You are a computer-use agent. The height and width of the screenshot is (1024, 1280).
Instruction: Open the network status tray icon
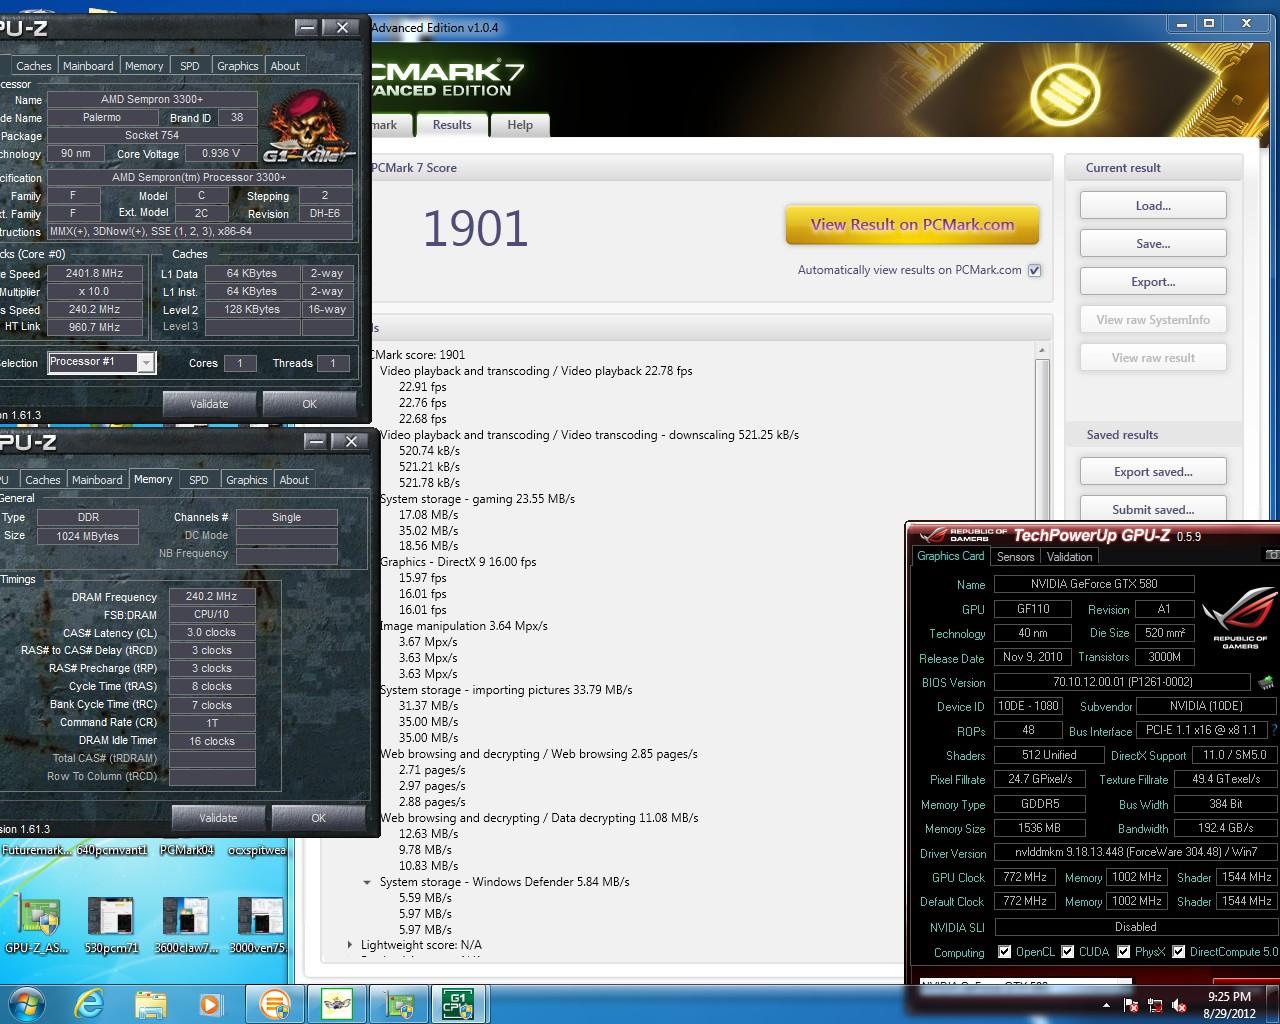click(1156, 1005)
